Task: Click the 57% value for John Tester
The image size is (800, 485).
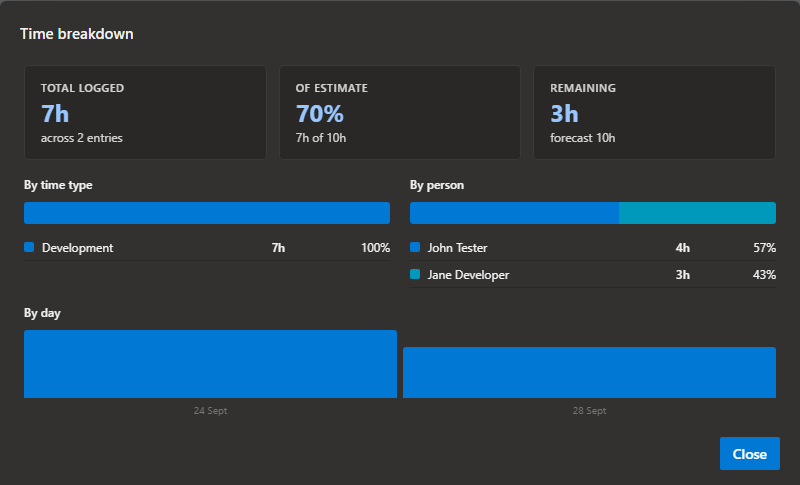Action: (764, 248)
